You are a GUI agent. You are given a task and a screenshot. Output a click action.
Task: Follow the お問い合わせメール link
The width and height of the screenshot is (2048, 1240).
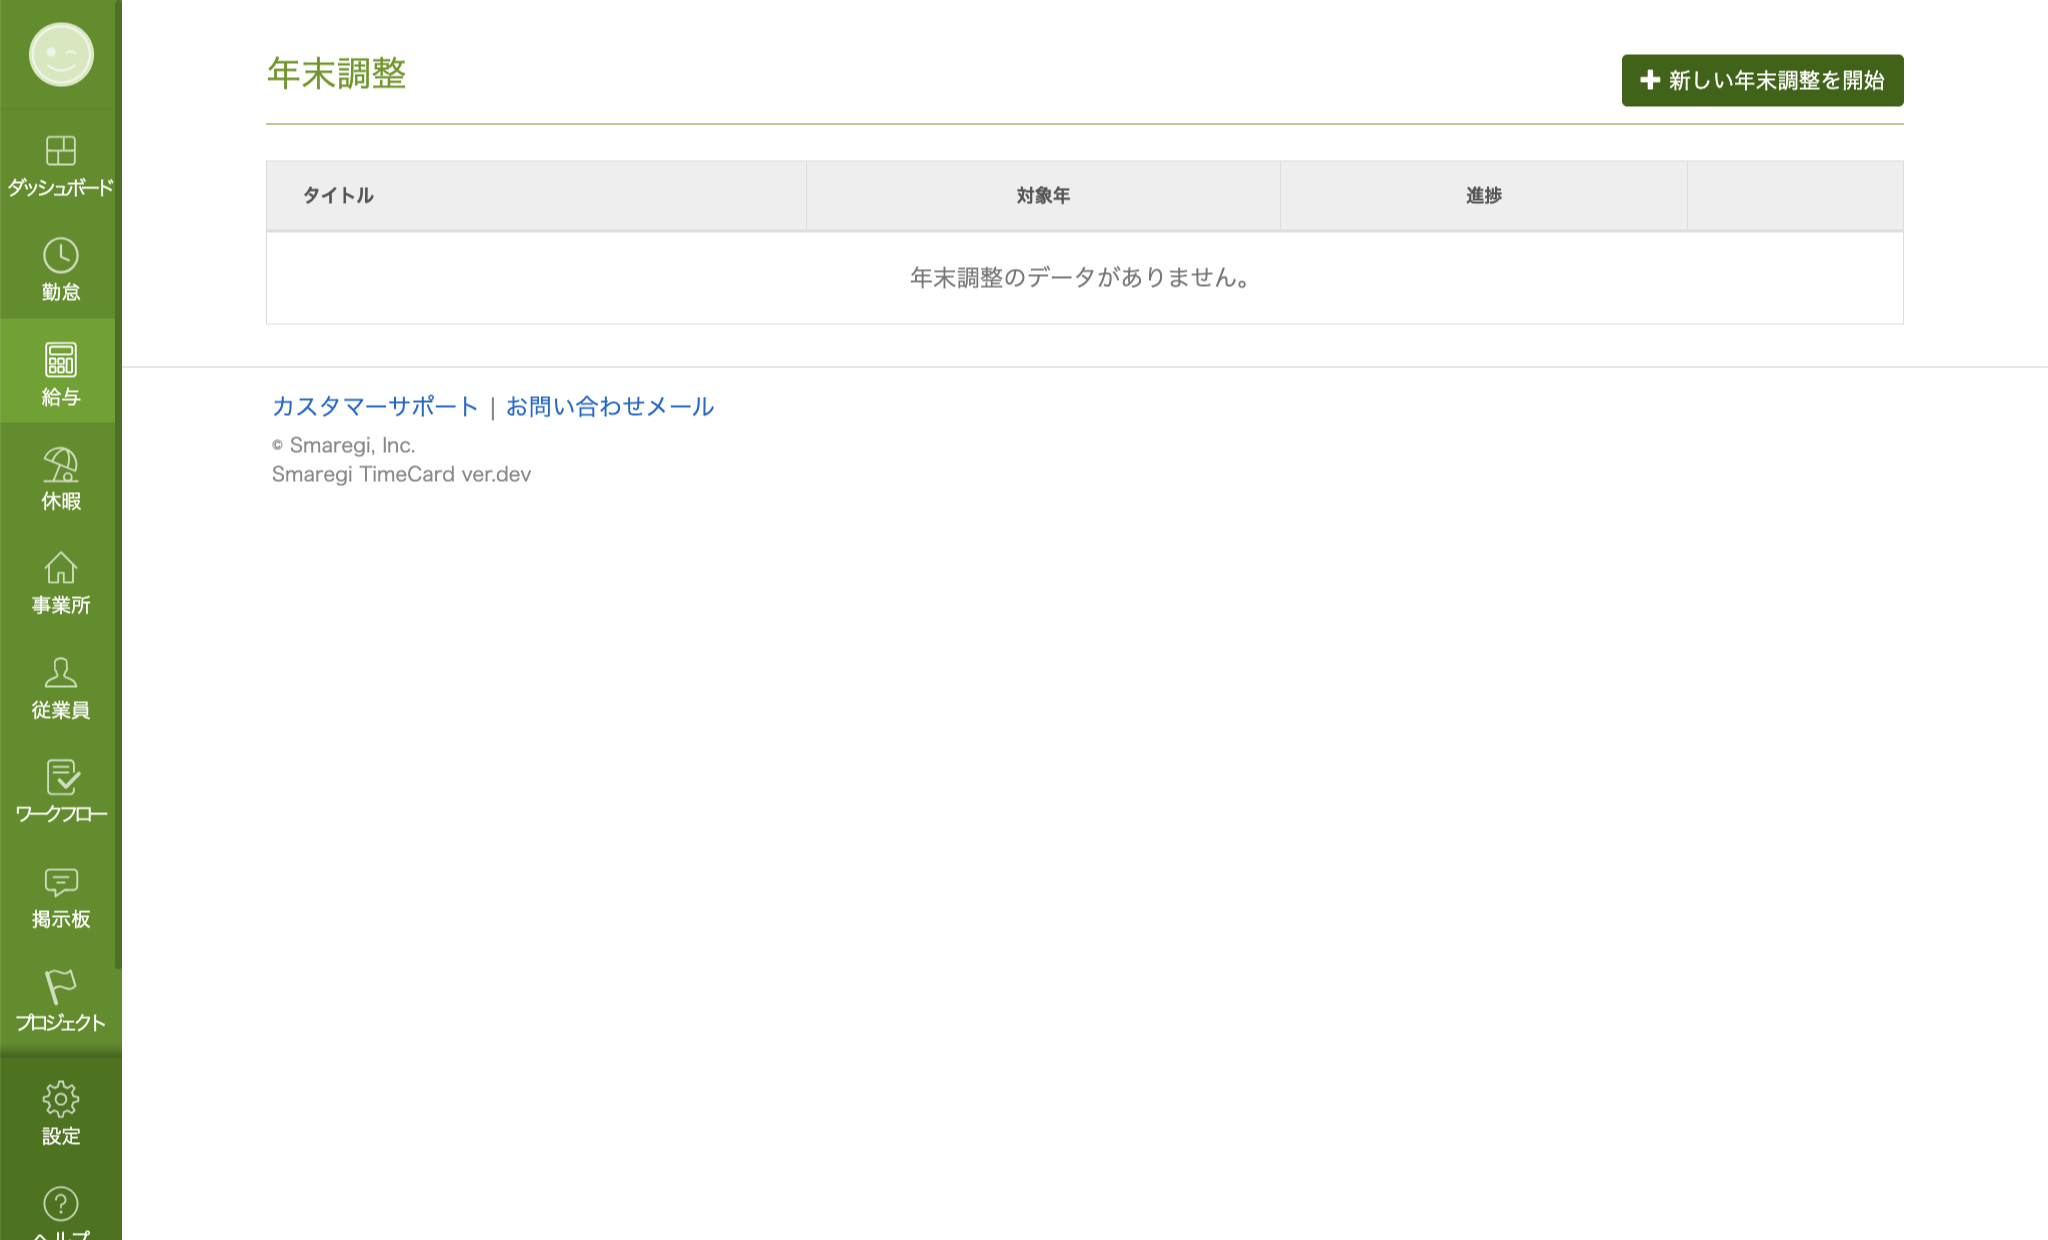[x=610, y=406]
